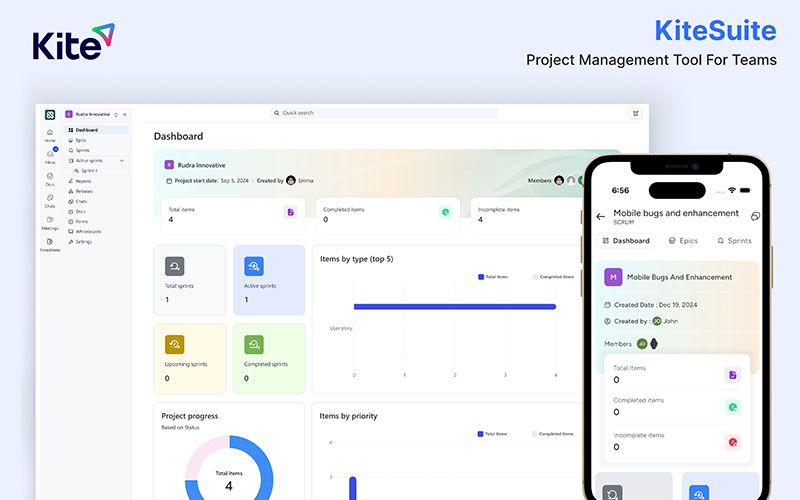Click the Total items purple document icon
The image size is (800, 500).
tap(290, 212)
